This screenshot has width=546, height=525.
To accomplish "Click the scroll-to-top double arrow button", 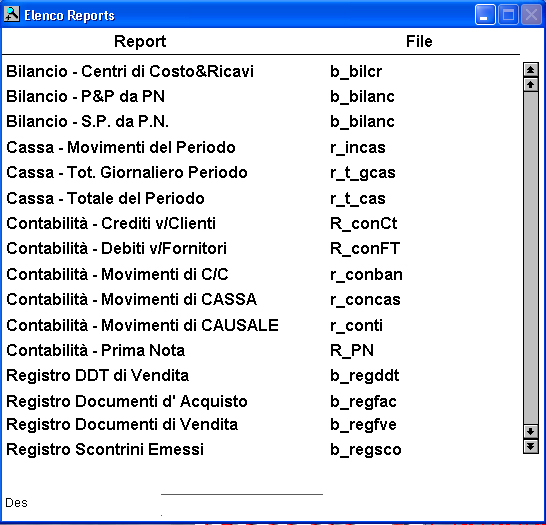I will pos(530,70).
